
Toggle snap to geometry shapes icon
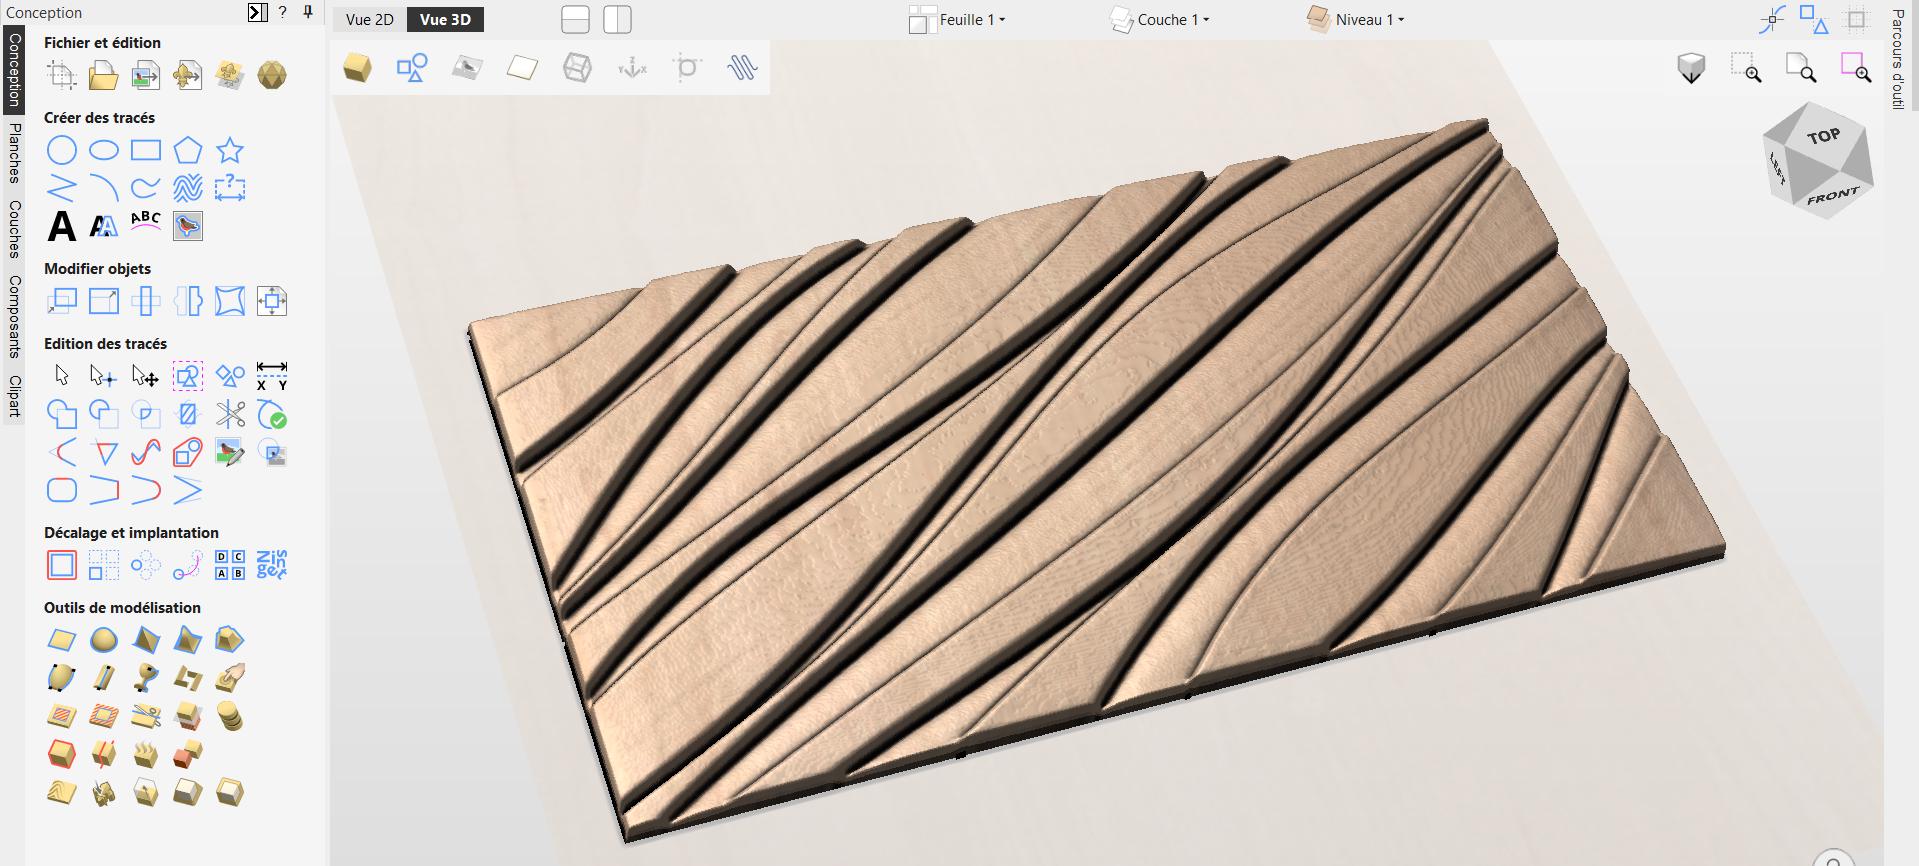click(x=1813, y=19)
